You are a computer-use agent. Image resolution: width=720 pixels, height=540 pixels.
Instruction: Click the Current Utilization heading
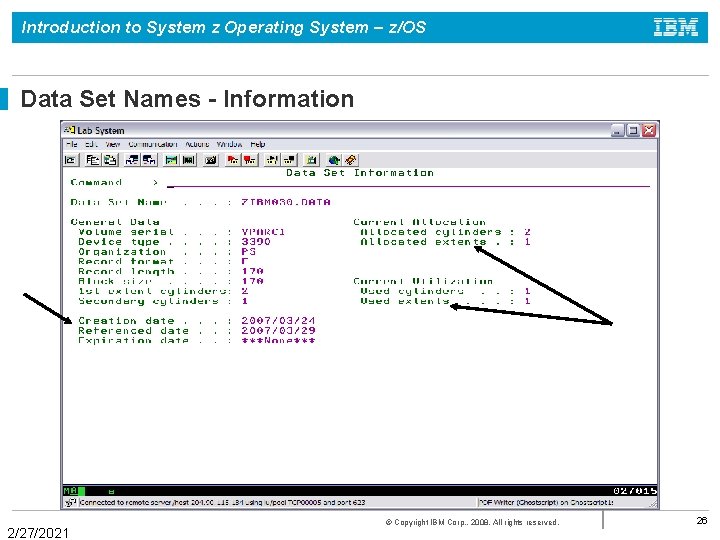(423, 281)
